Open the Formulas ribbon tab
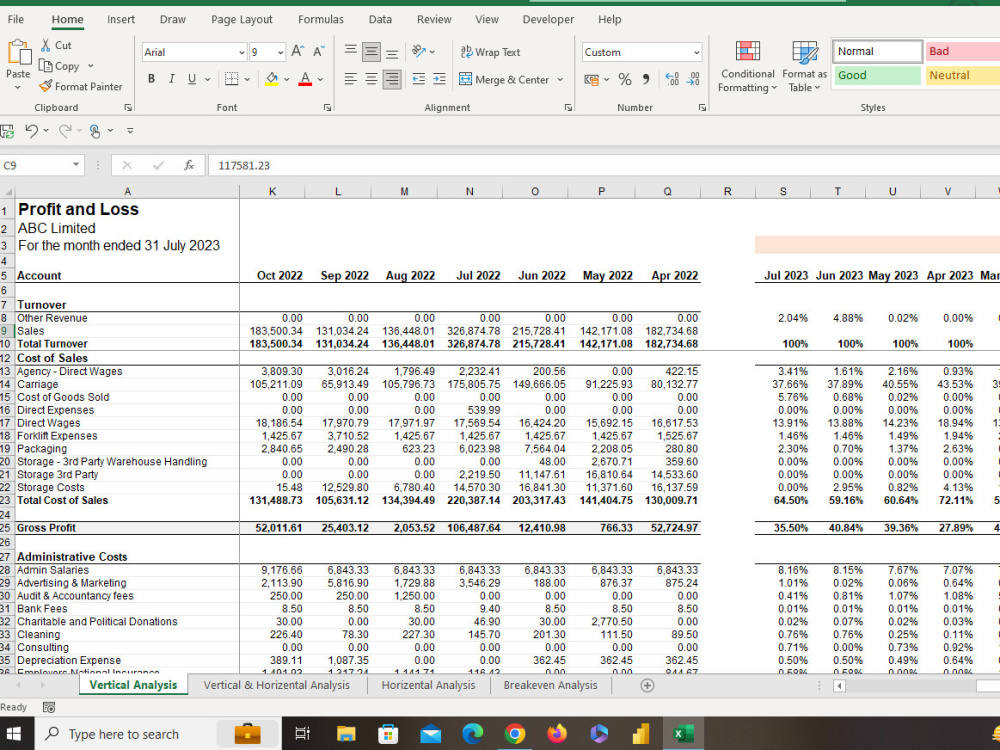Viewport: 1000px width, 750px height. [320, 19]
